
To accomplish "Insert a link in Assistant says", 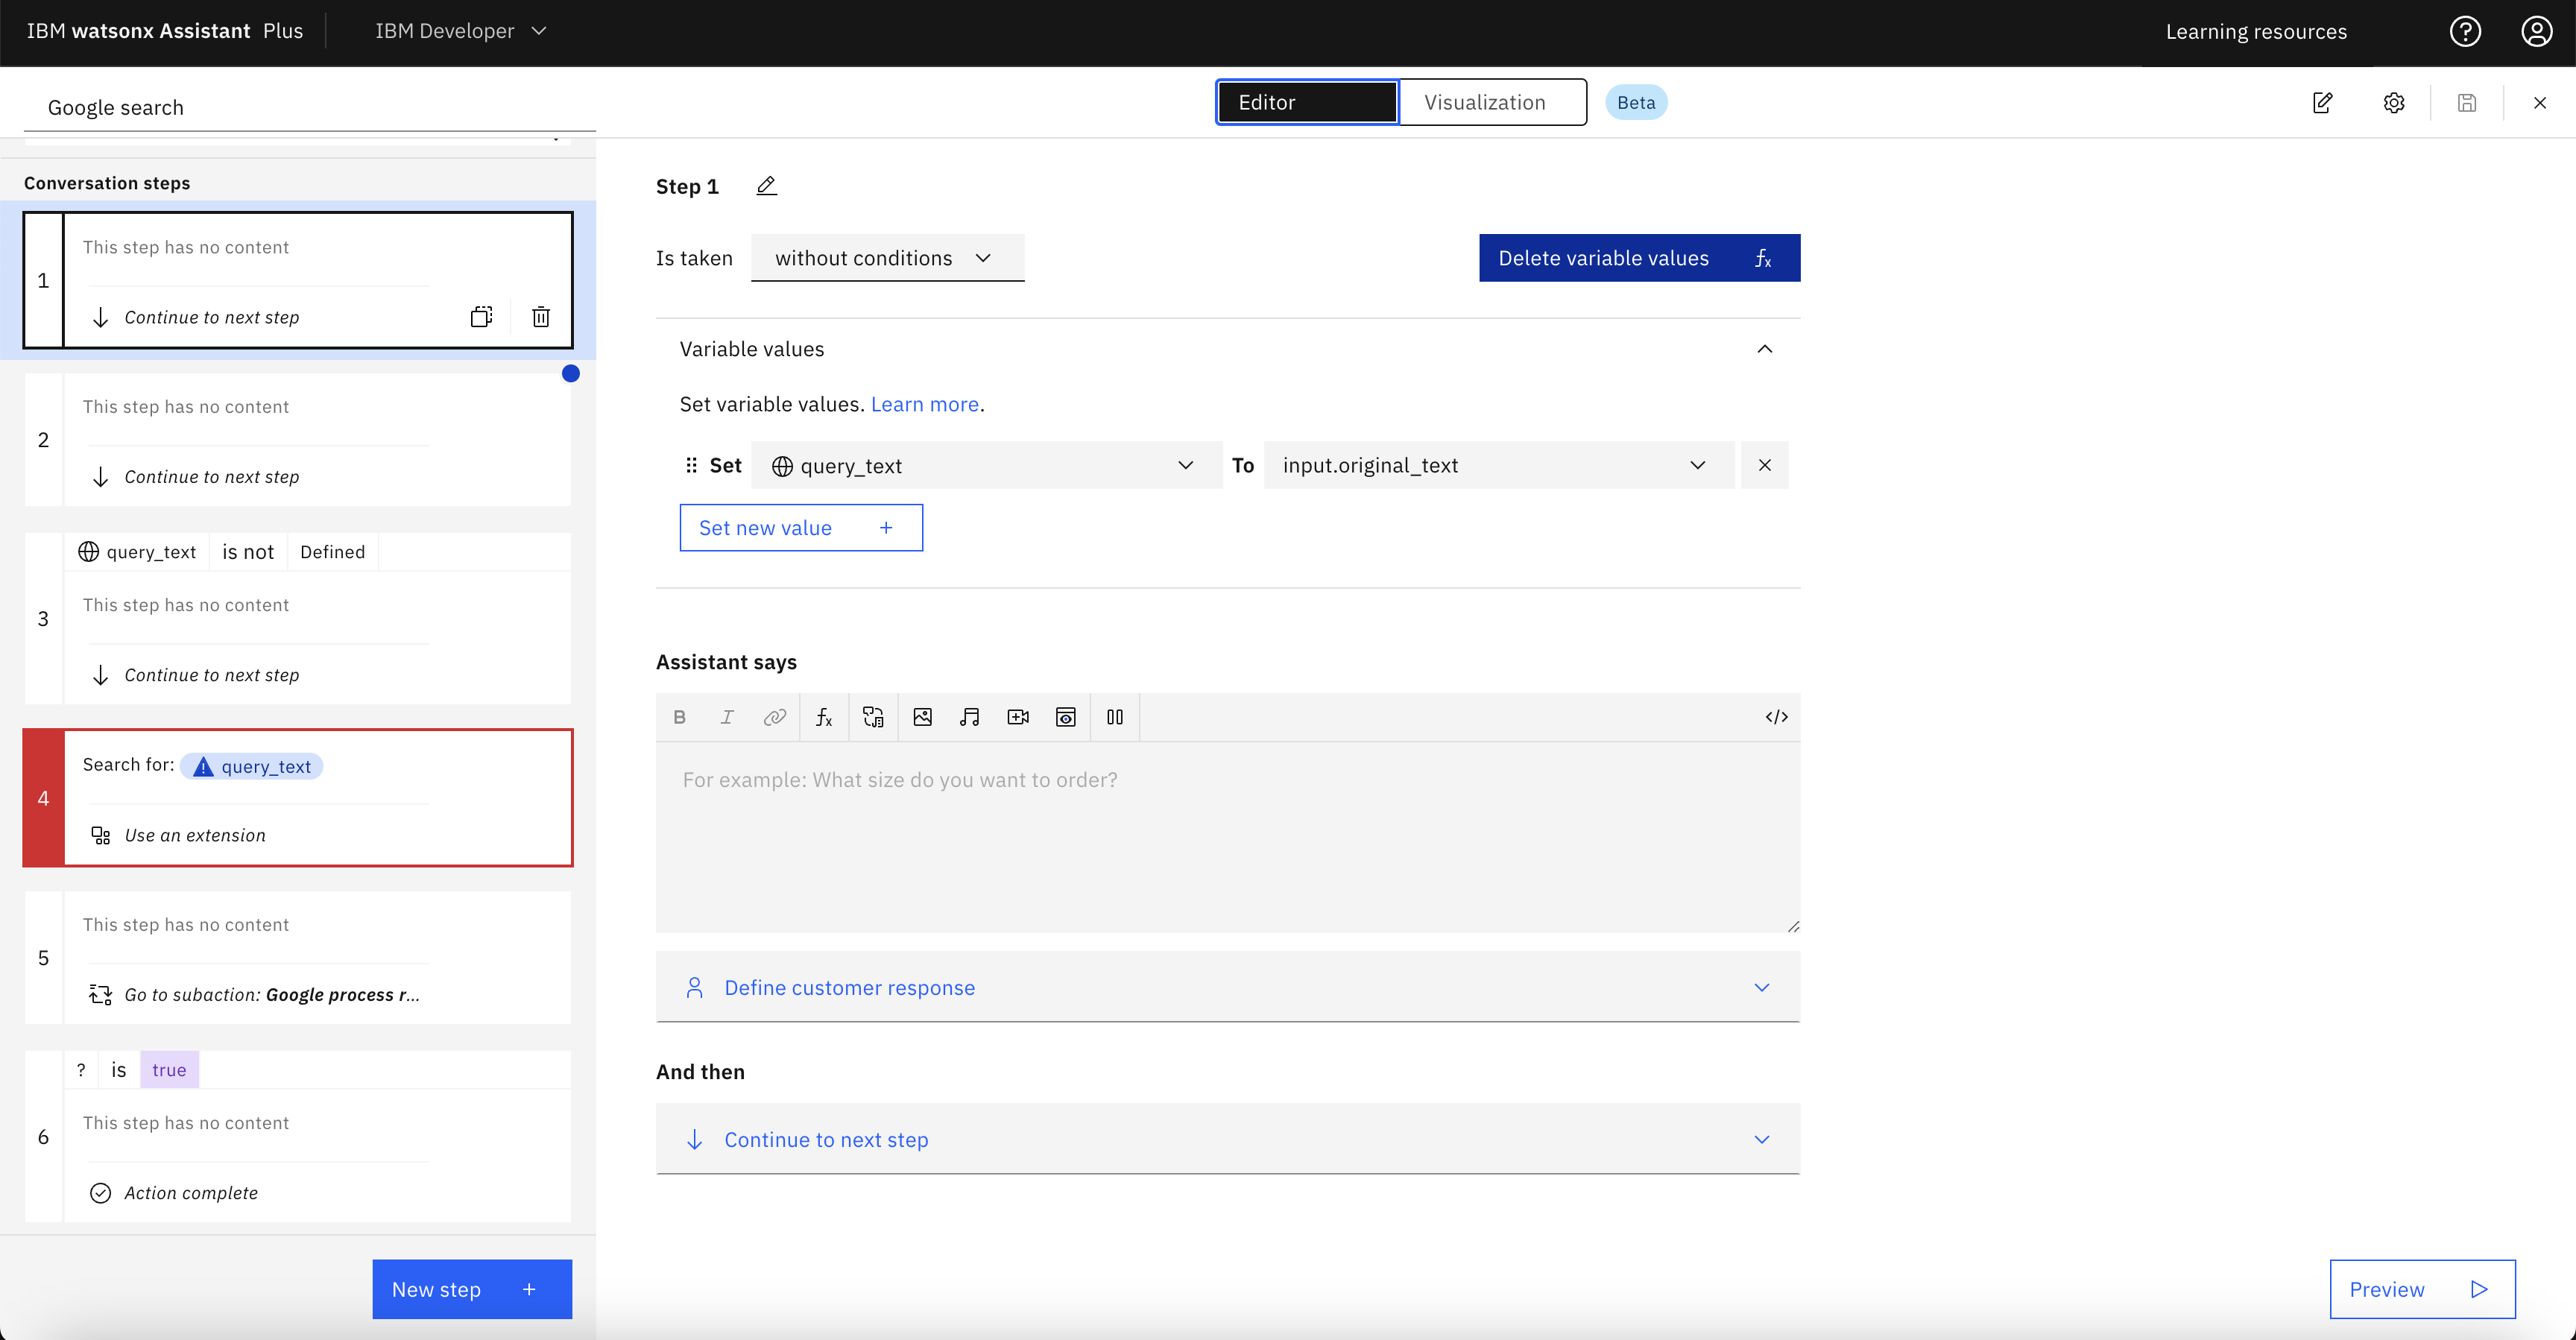I will (x=774, y=717).
